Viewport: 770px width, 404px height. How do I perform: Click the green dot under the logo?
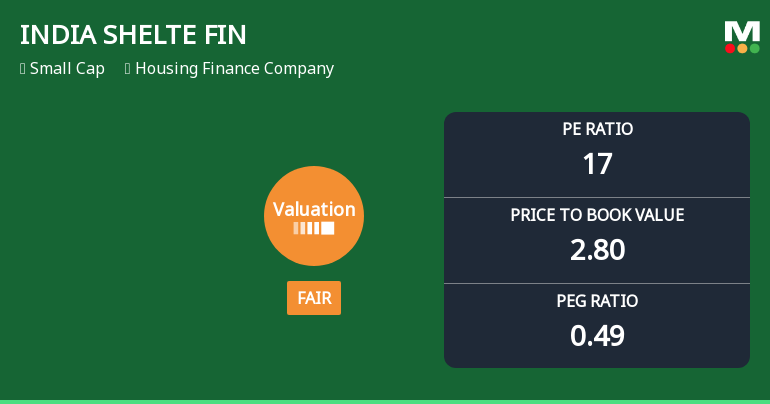click(754, 48)
